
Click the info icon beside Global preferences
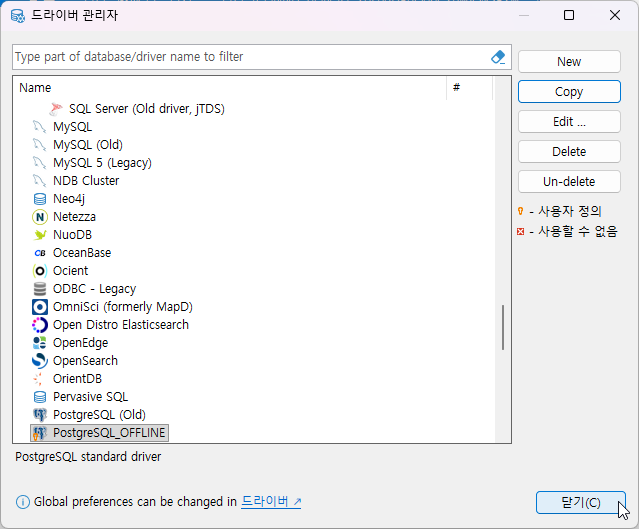click(x=22, y=502)
